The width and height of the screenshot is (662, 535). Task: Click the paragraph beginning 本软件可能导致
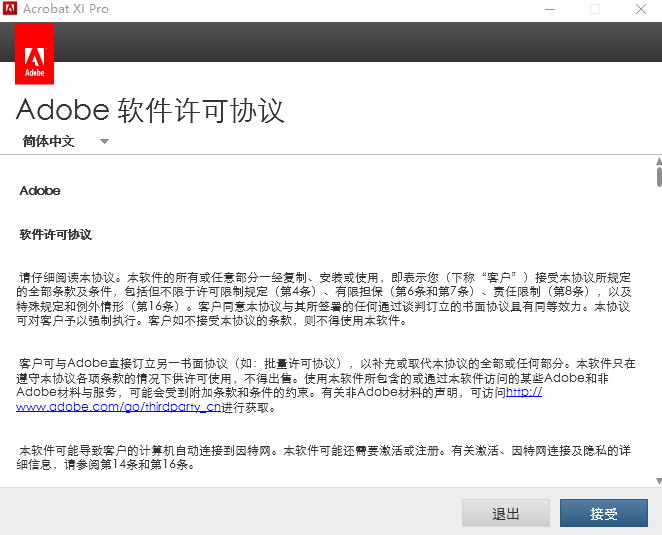click(324, 458)
